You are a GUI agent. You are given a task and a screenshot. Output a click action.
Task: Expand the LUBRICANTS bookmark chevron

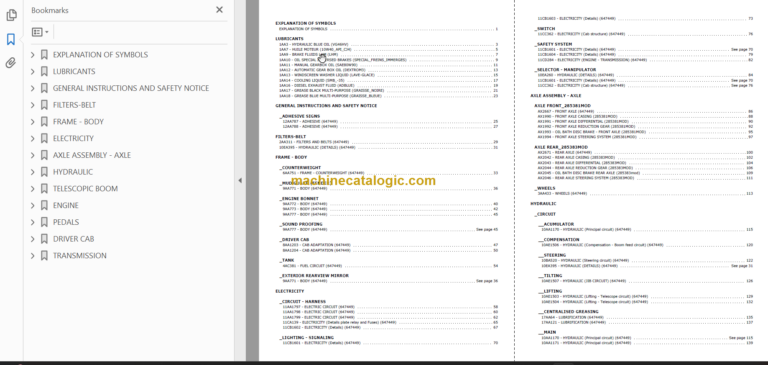pos(33,72)
